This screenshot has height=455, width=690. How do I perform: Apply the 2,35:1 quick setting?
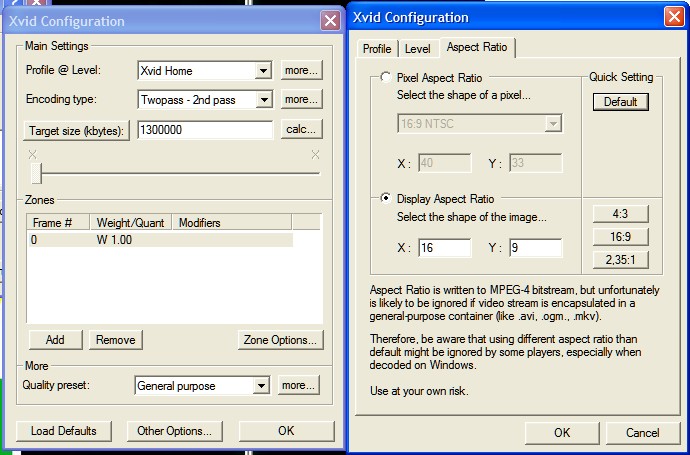tap(620, 260)
